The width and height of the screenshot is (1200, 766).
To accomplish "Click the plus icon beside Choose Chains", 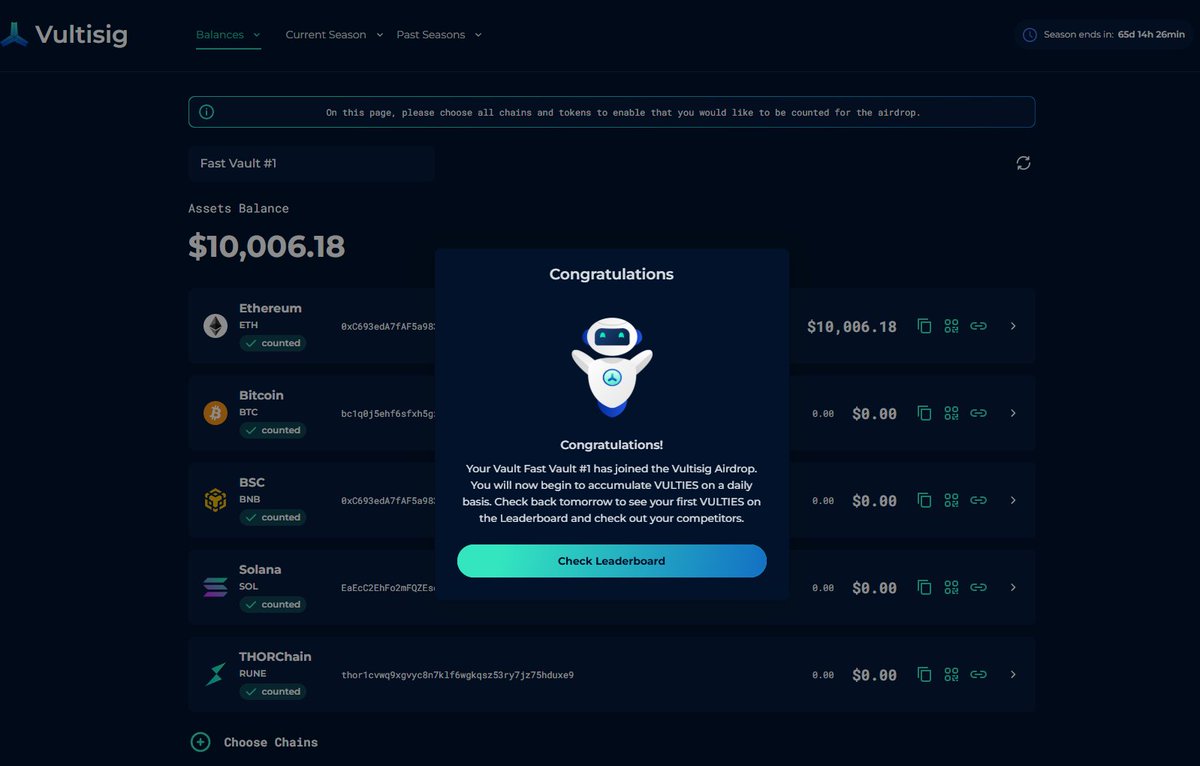I will [x=200, y=742].
